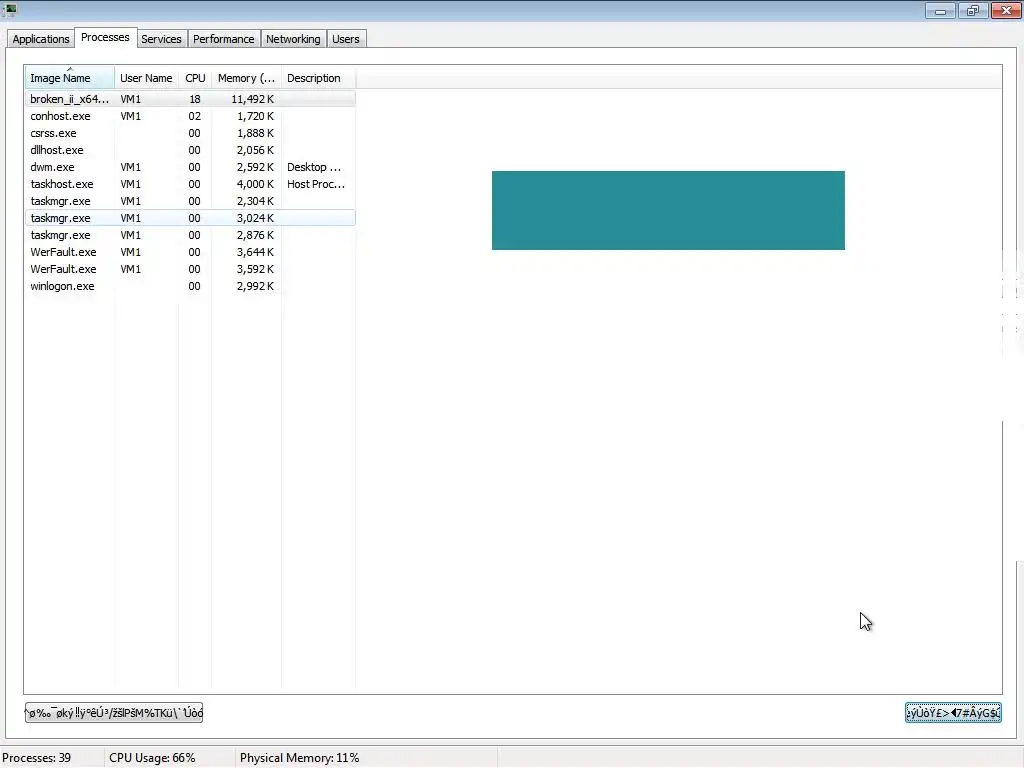Close the Task Manager window
Screen dimensions: 1024x768
pyautogui.click(x=1006, y=10)
